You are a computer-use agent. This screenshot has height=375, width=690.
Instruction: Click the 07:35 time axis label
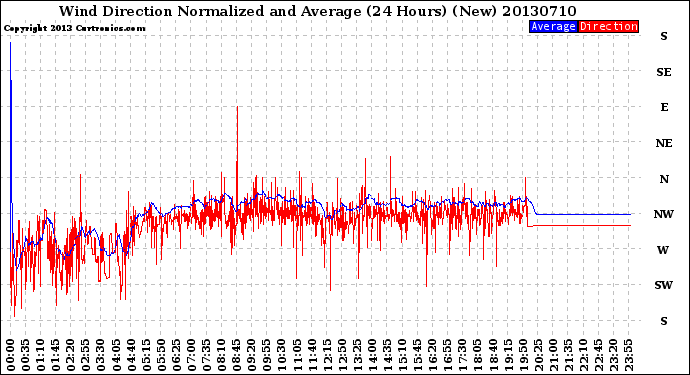206,355
